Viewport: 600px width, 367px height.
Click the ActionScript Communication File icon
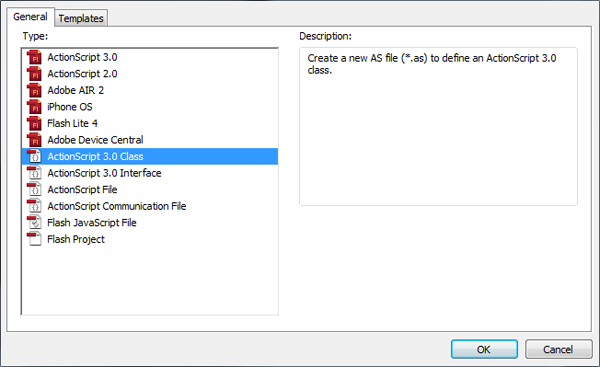tap(34, 206)
